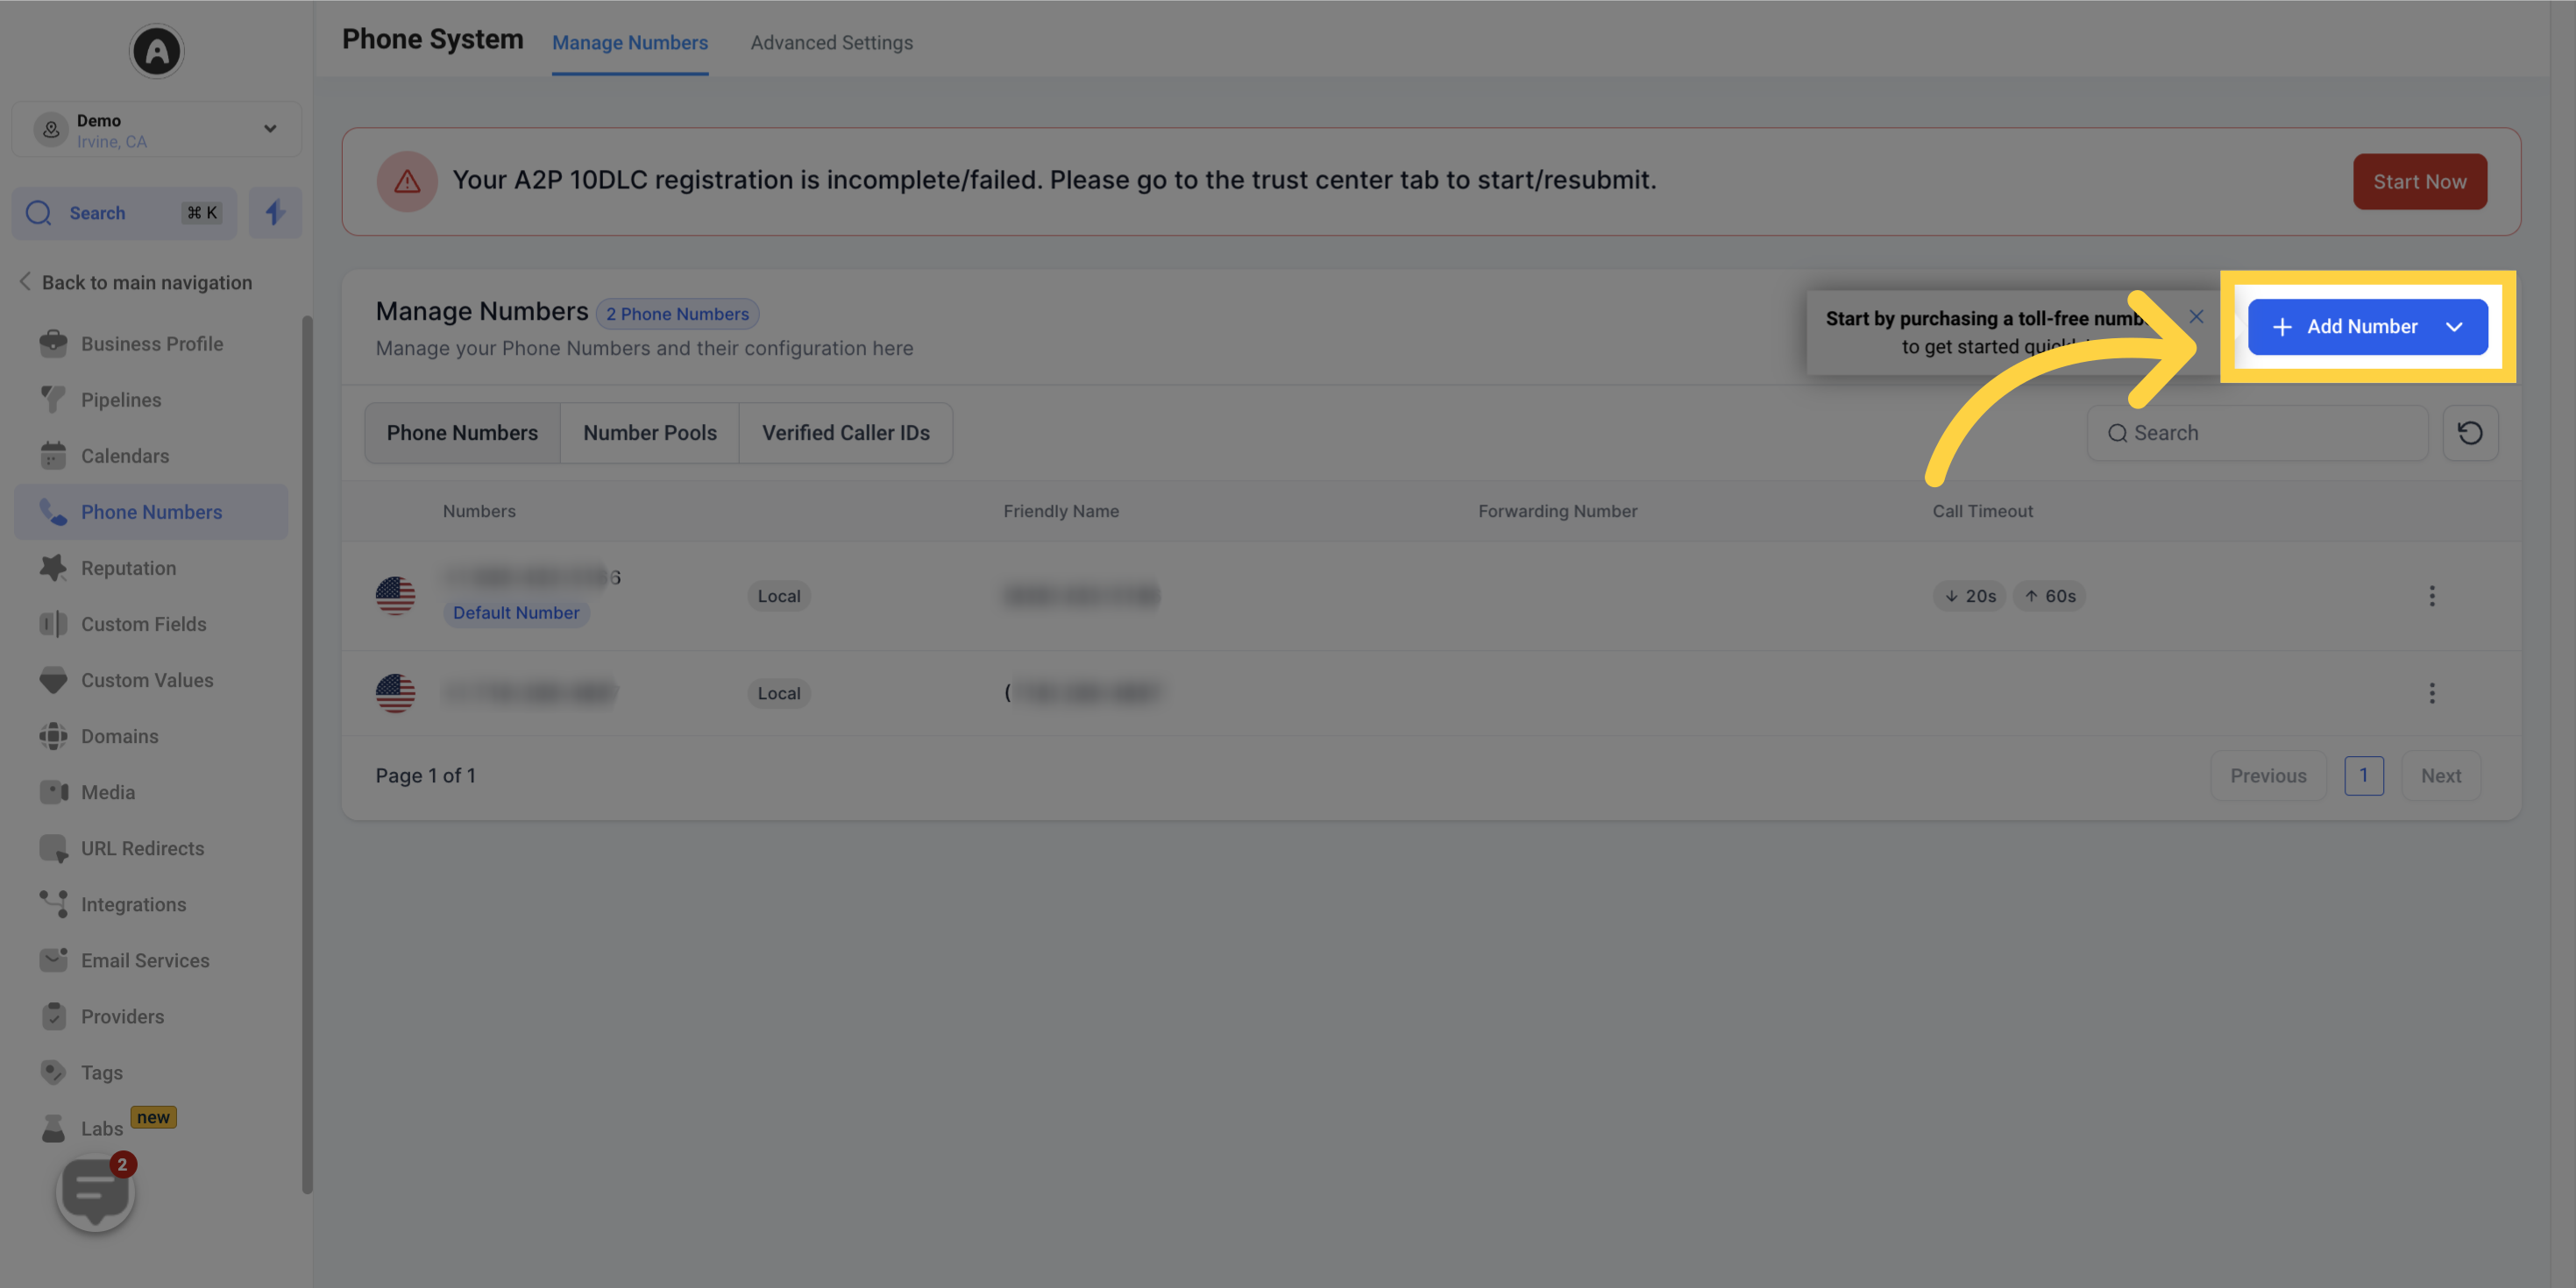Click the red warning triangle icon
The image size is (2576, 1288).
[407, 181]
